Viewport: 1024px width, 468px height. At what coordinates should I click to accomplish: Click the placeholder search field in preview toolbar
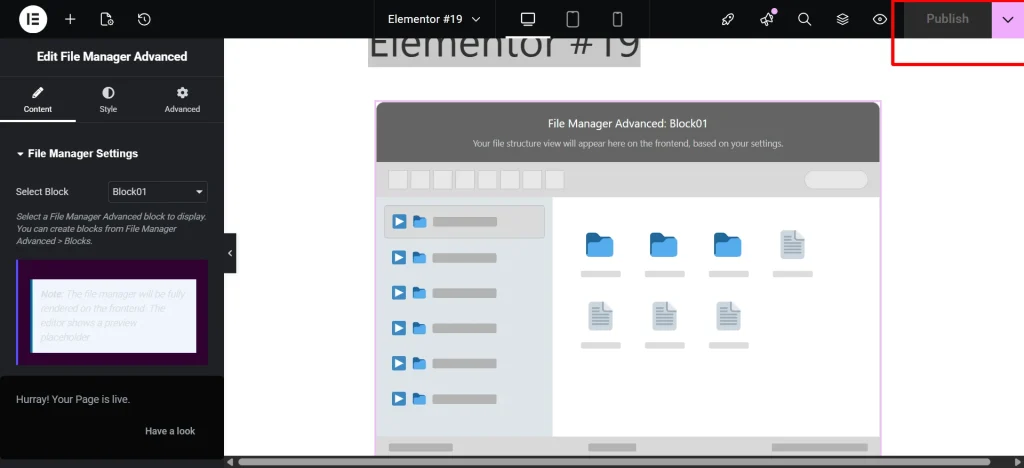pos(836,179)
